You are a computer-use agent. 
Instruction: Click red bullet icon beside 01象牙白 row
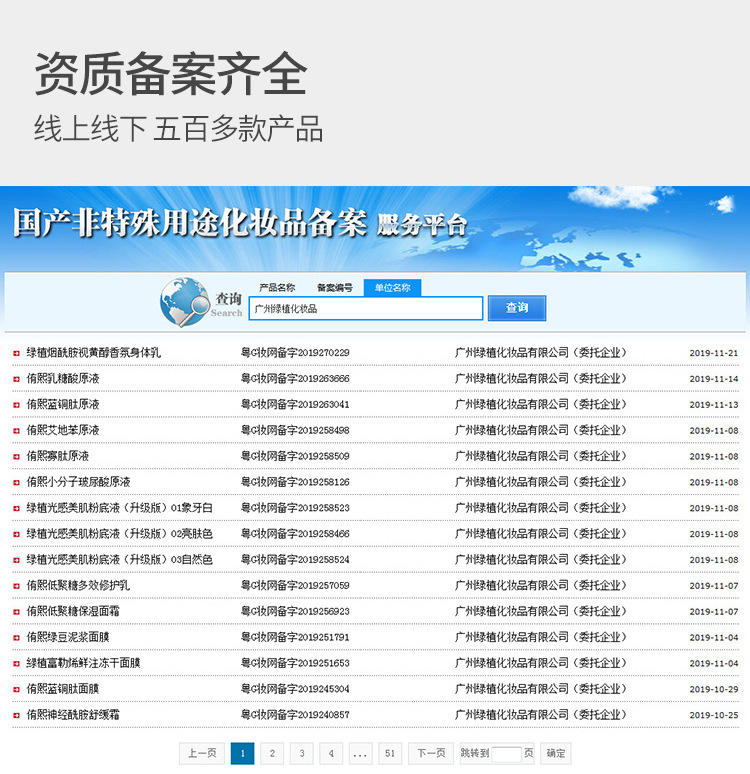tap(16, 508)
